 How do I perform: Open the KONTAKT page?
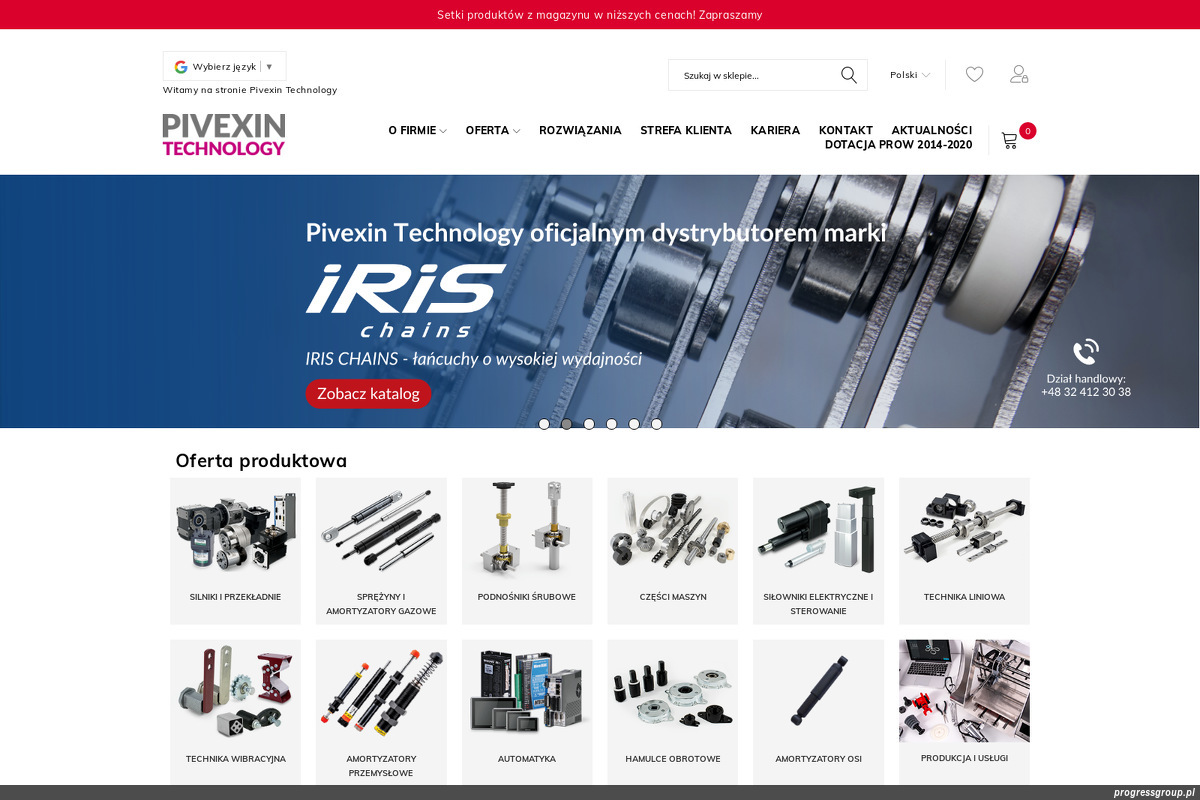pyautogui.click(x=846, y=130)
